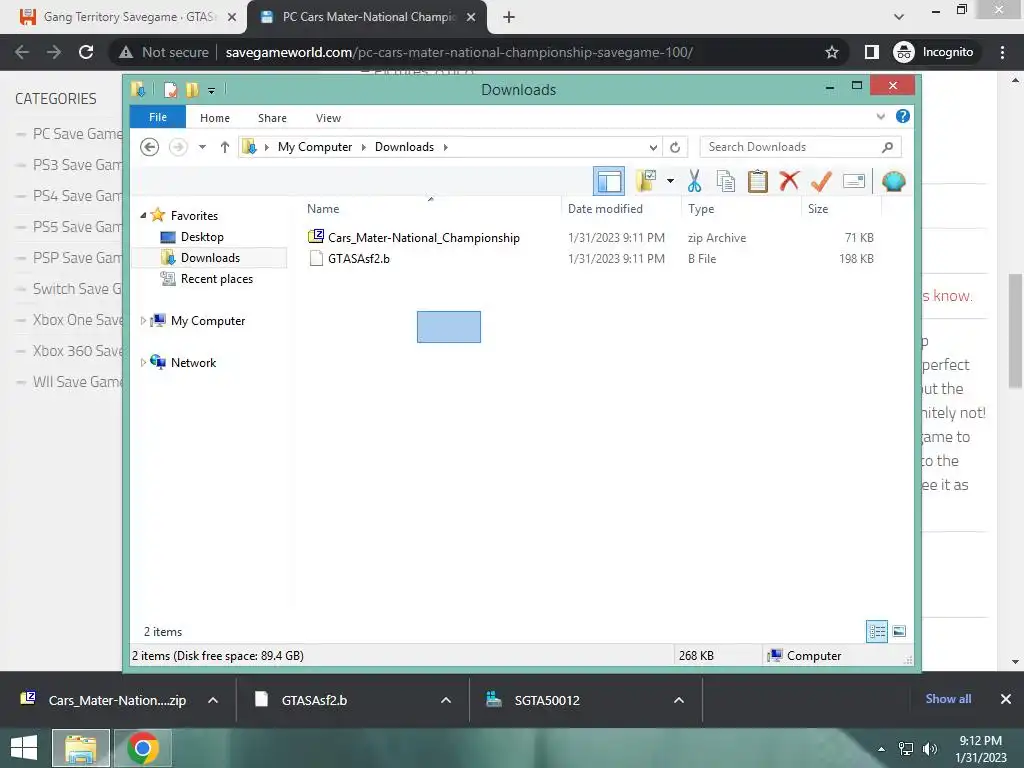Switch to the View ribbon tab

[x=328, y=118]
